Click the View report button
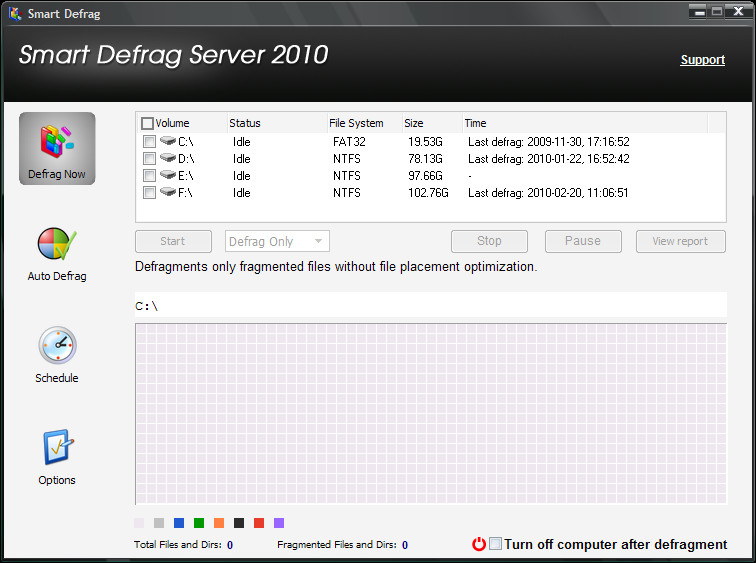Screen dimensions: 756x563 pos(680,241)
